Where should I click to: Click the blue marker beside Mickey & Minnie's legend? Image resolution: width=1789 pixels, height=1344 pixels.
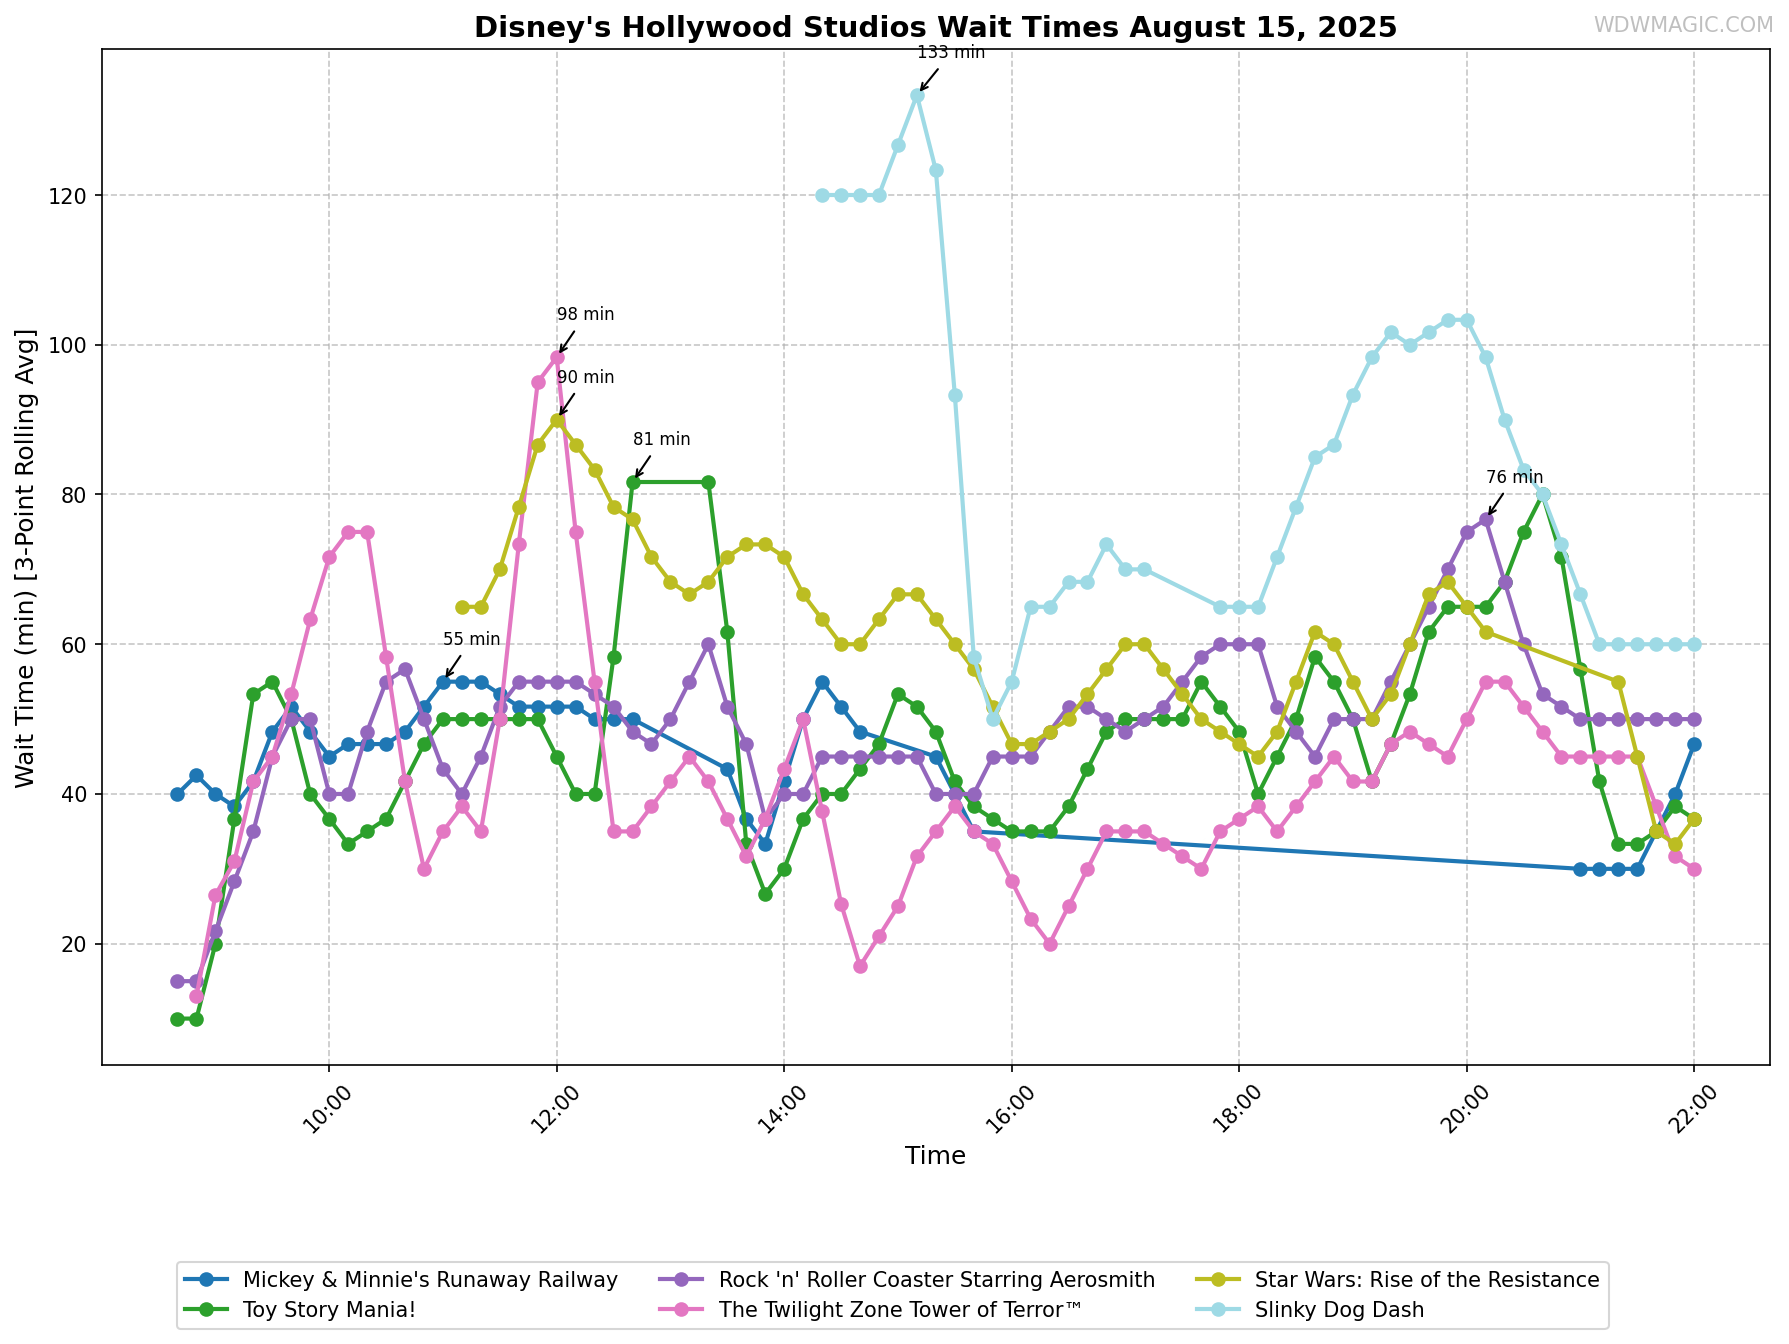click(207, 1280)
